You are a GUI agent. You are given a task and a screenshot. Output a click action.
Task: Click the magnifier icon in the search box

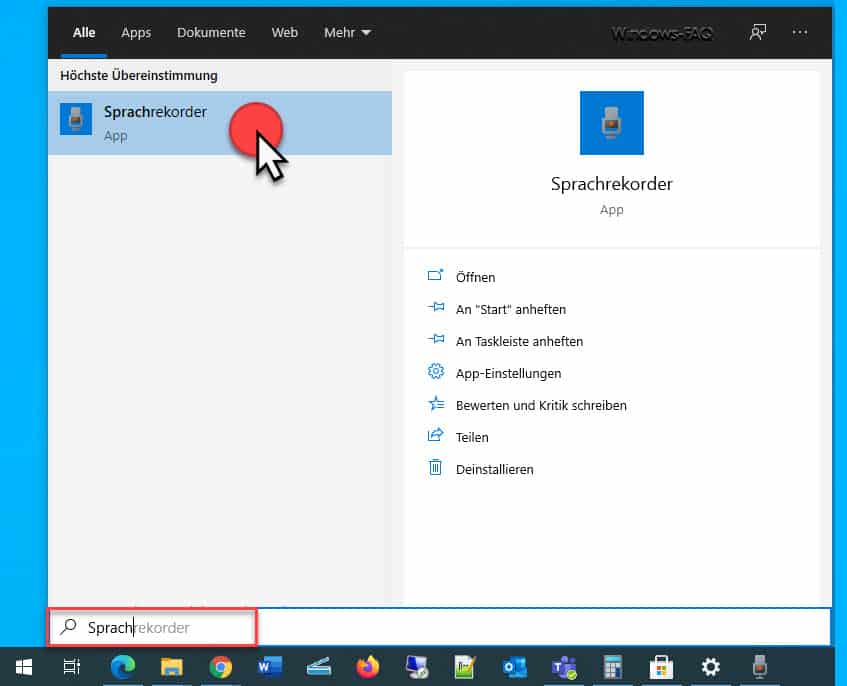coord(69,627)
